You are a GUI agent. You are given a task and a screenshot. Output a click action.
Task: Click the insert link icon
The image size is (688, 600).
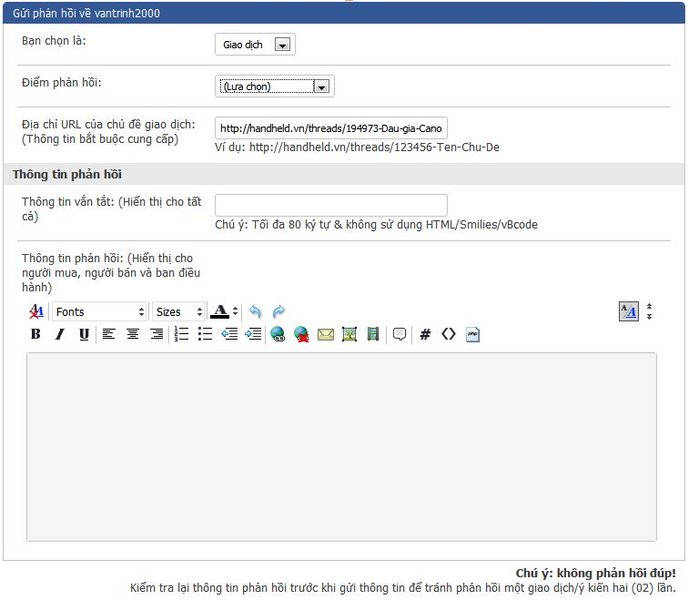(277, 334)
